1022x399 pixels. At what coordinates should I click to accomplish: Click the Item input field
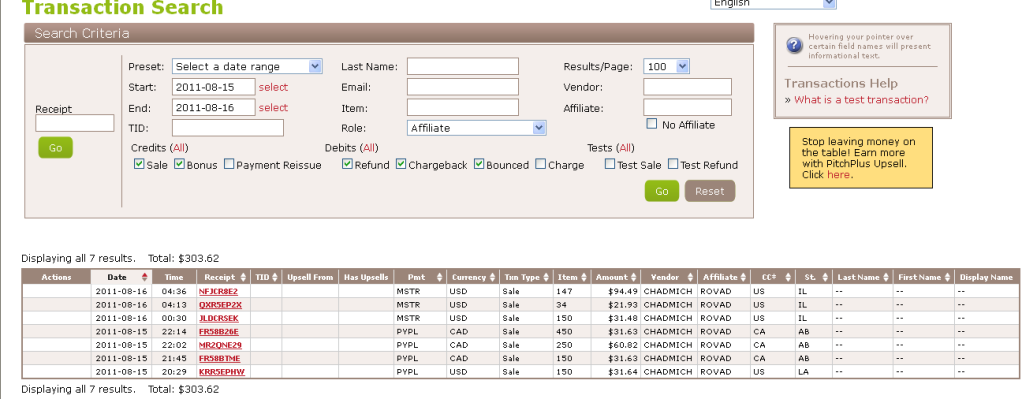(463, 108)
